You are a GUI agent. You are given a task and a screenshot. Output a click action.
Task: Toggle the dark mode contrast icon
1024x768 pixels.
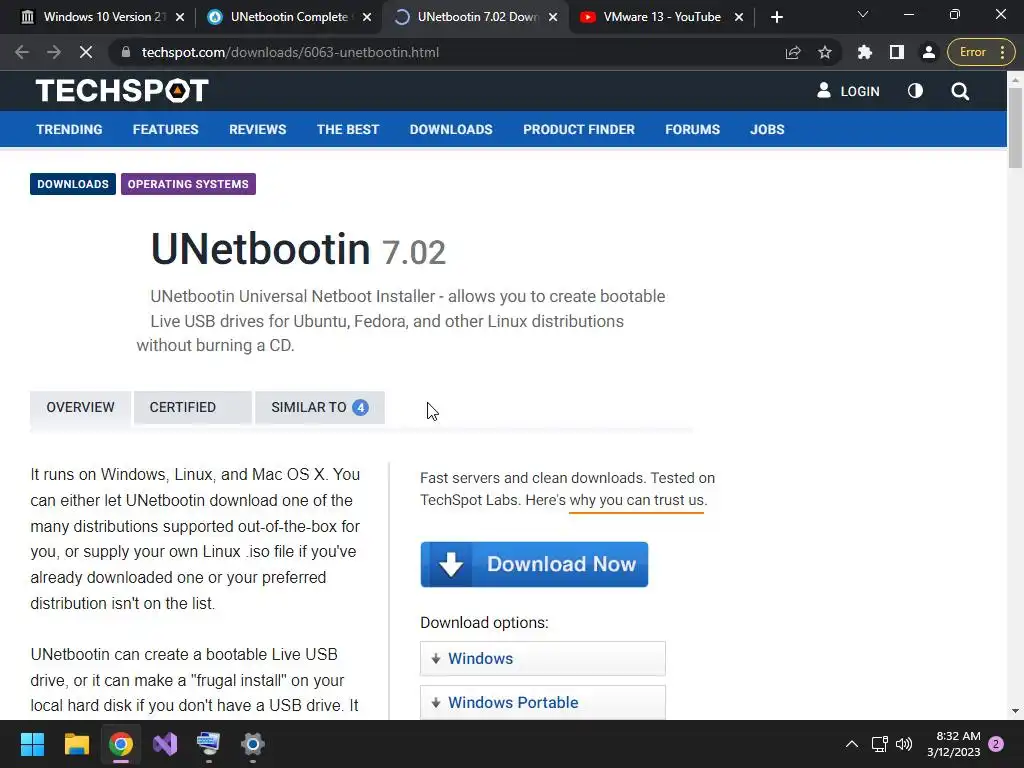click(x=915, y=91)
